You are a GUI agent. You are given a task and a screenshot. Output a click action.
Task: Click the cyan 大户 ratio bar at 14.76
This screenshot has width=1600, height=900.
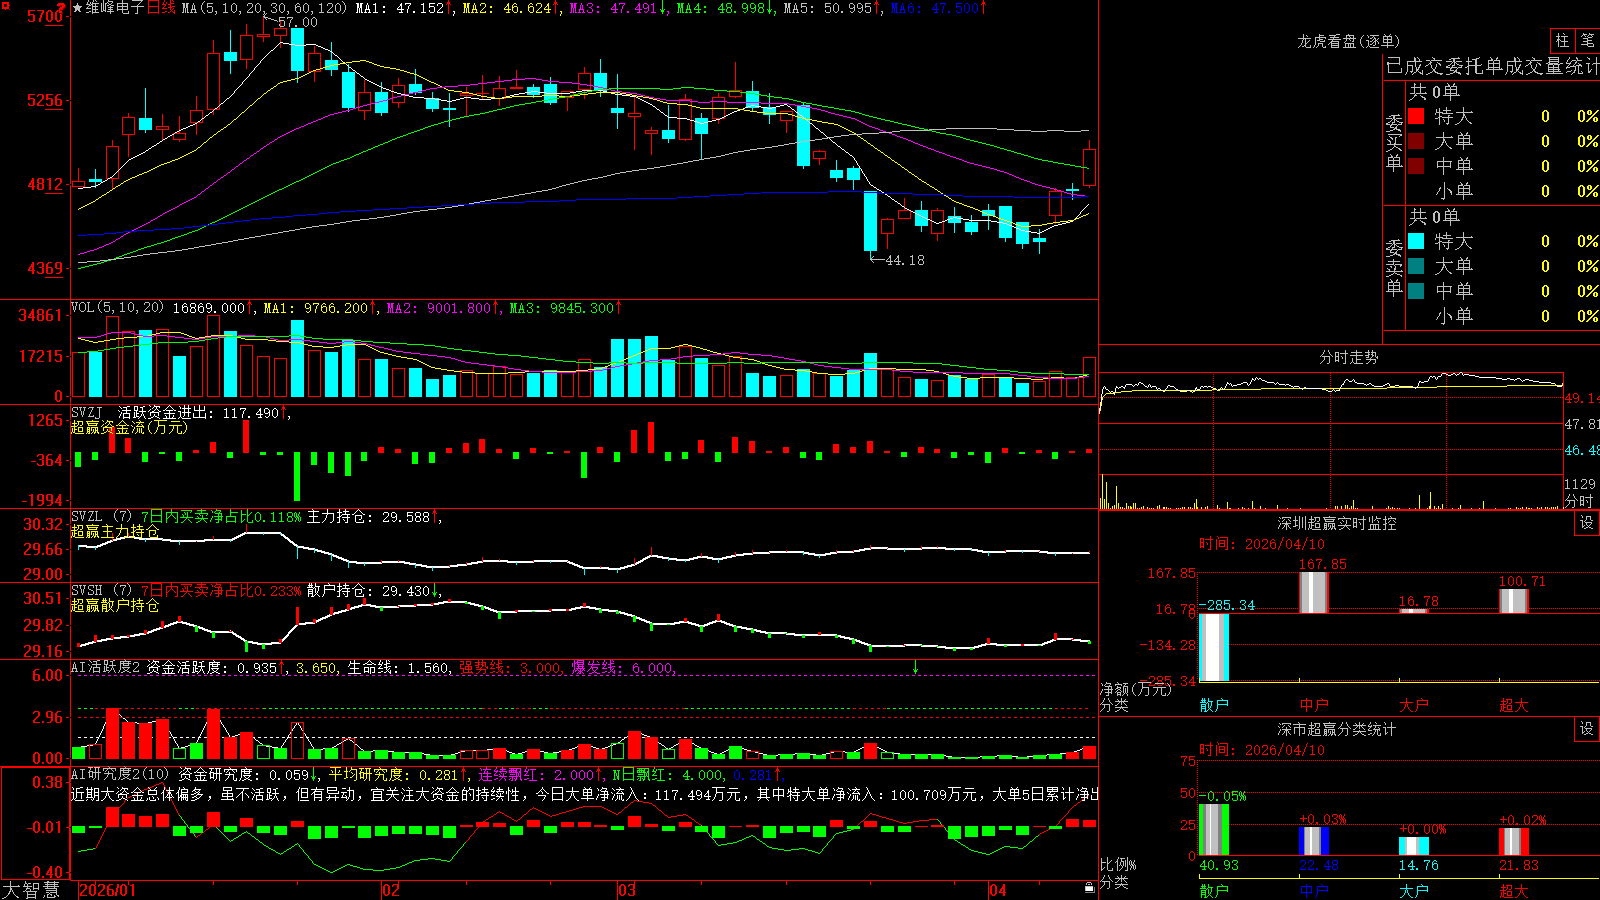[1414, 846]
